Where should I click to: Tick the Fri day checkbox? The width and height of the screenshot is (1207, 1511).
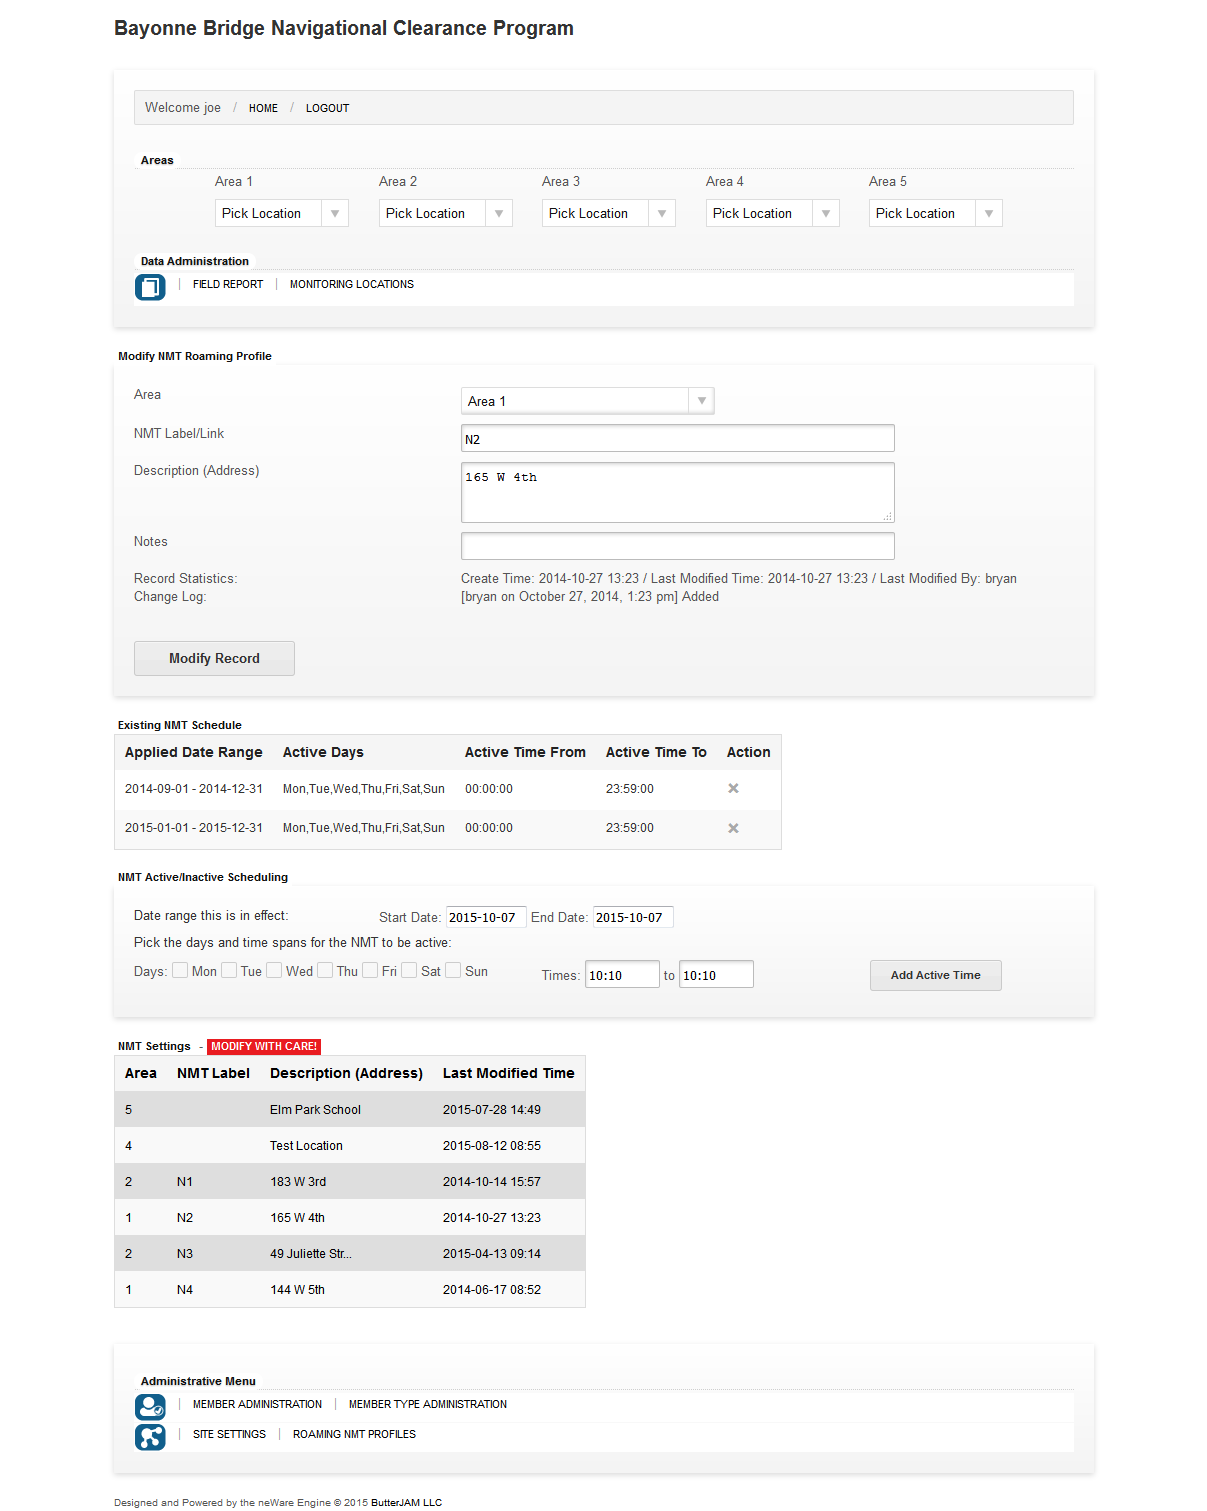pos(370,970)
